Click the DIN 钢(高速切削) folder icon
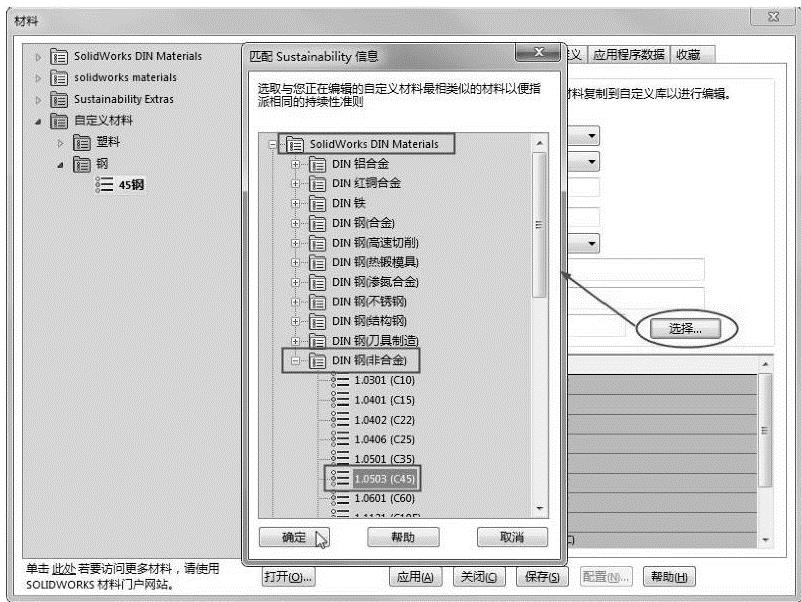This screenshot has height=602, width=801. pos(317,243)
